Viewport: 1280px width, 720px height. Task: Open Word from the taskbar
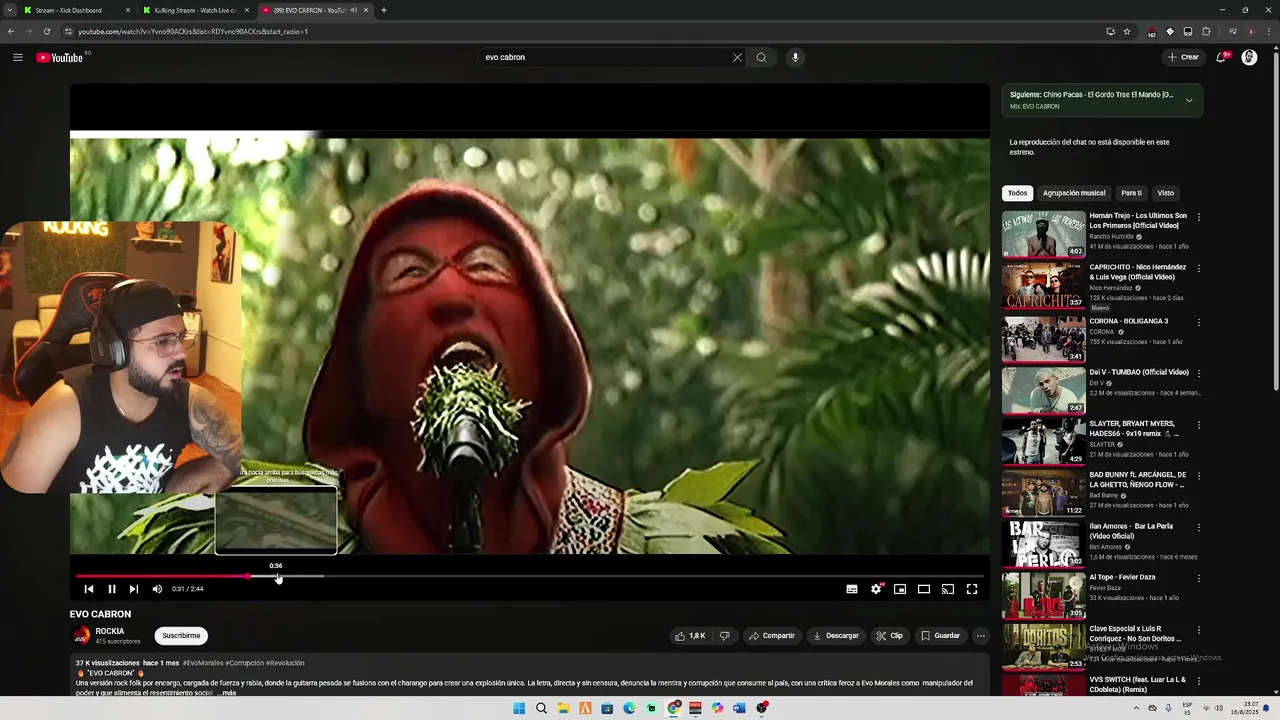click(x=739, y=708)
